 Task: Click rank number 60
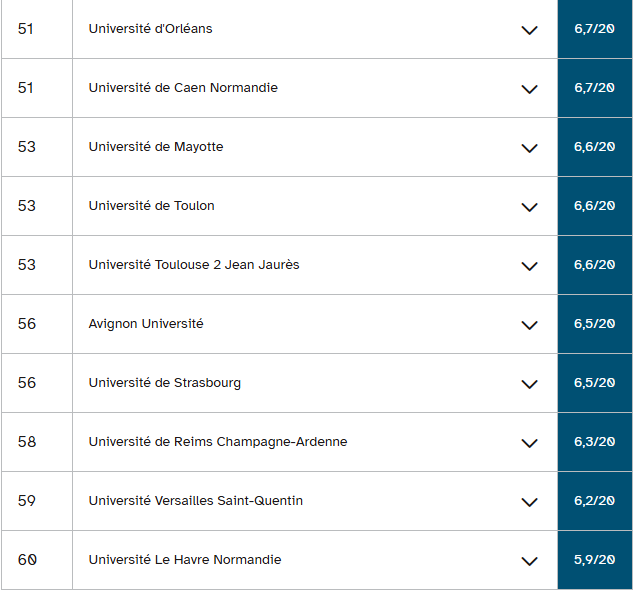(x=27, y=560)
